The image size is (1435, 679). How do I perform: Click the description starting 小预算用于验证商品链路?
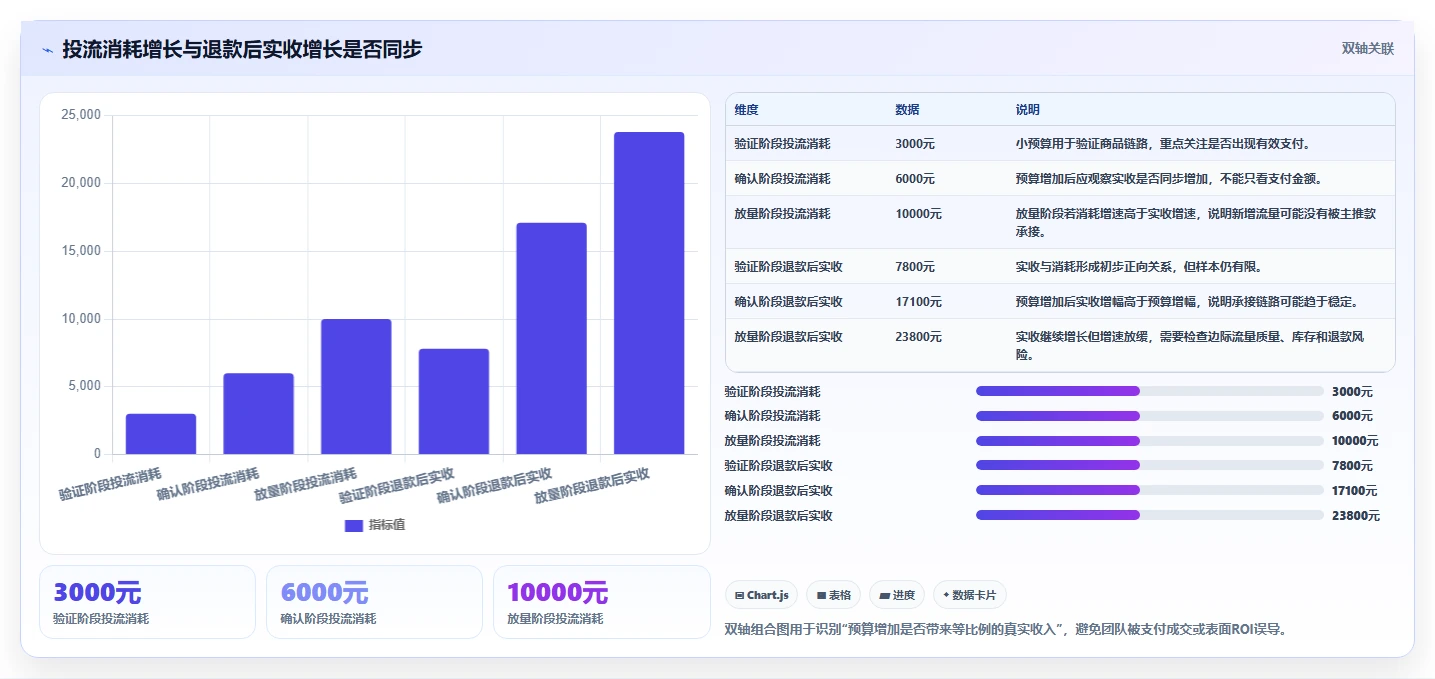1163,144
